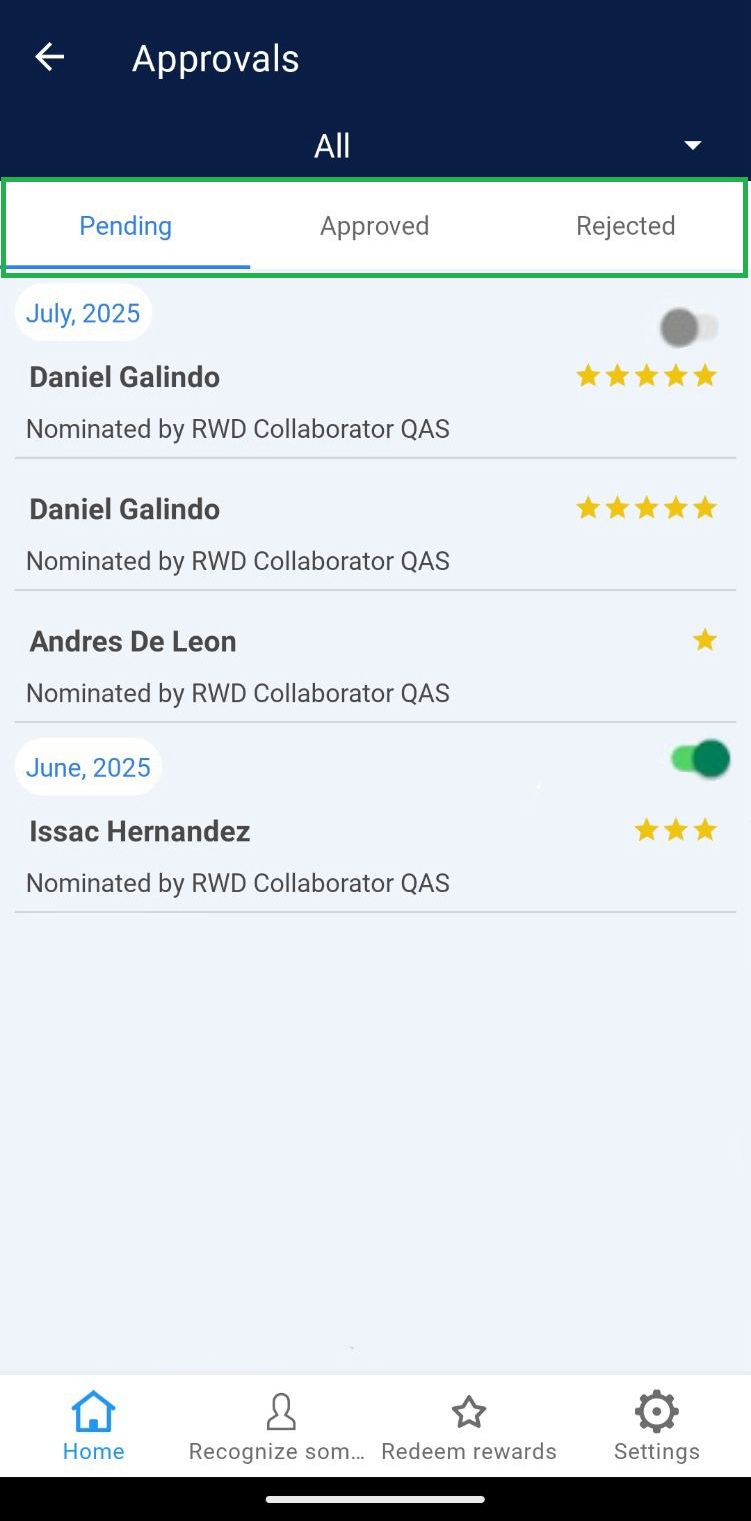Enable the July, 2025 toggle switch
Screen dimensions: 751x1521
(x=689, y=327)
